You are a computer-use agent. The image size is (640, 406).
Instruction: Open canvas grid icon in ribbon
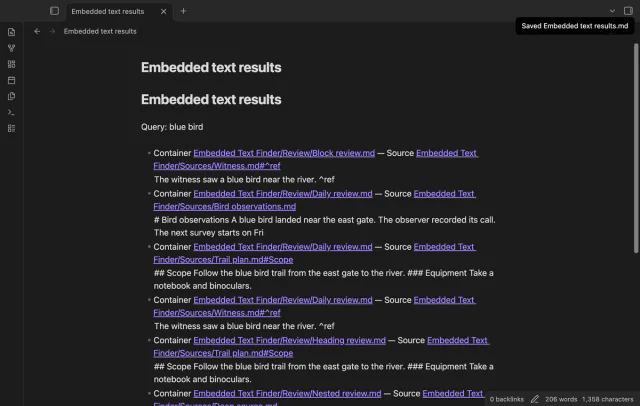click(x=11, y=64)
